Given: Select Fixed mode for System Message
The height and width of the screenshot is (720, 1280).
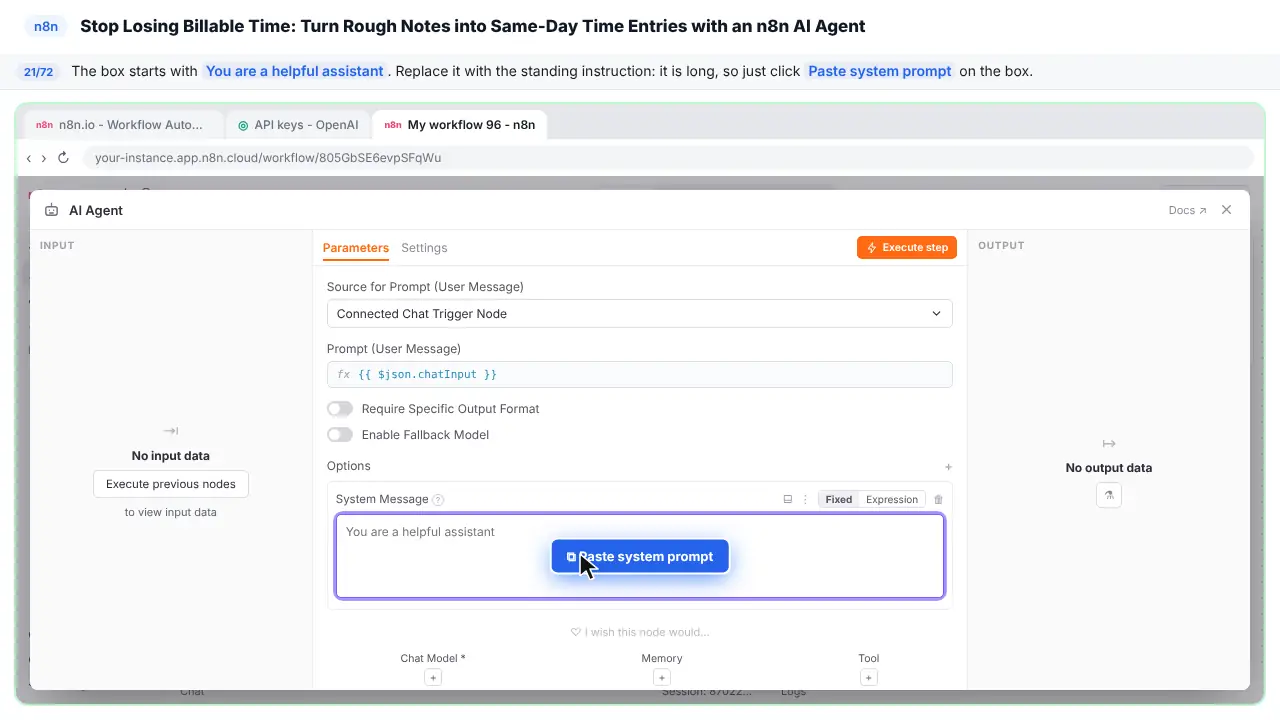Looking at the screenshot, I should (x=839, y=499).
